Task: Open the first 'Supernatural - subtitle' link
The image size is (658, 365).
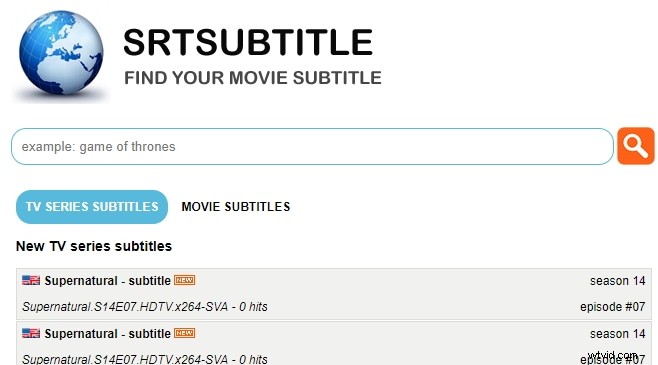Action: coord(107,281)
